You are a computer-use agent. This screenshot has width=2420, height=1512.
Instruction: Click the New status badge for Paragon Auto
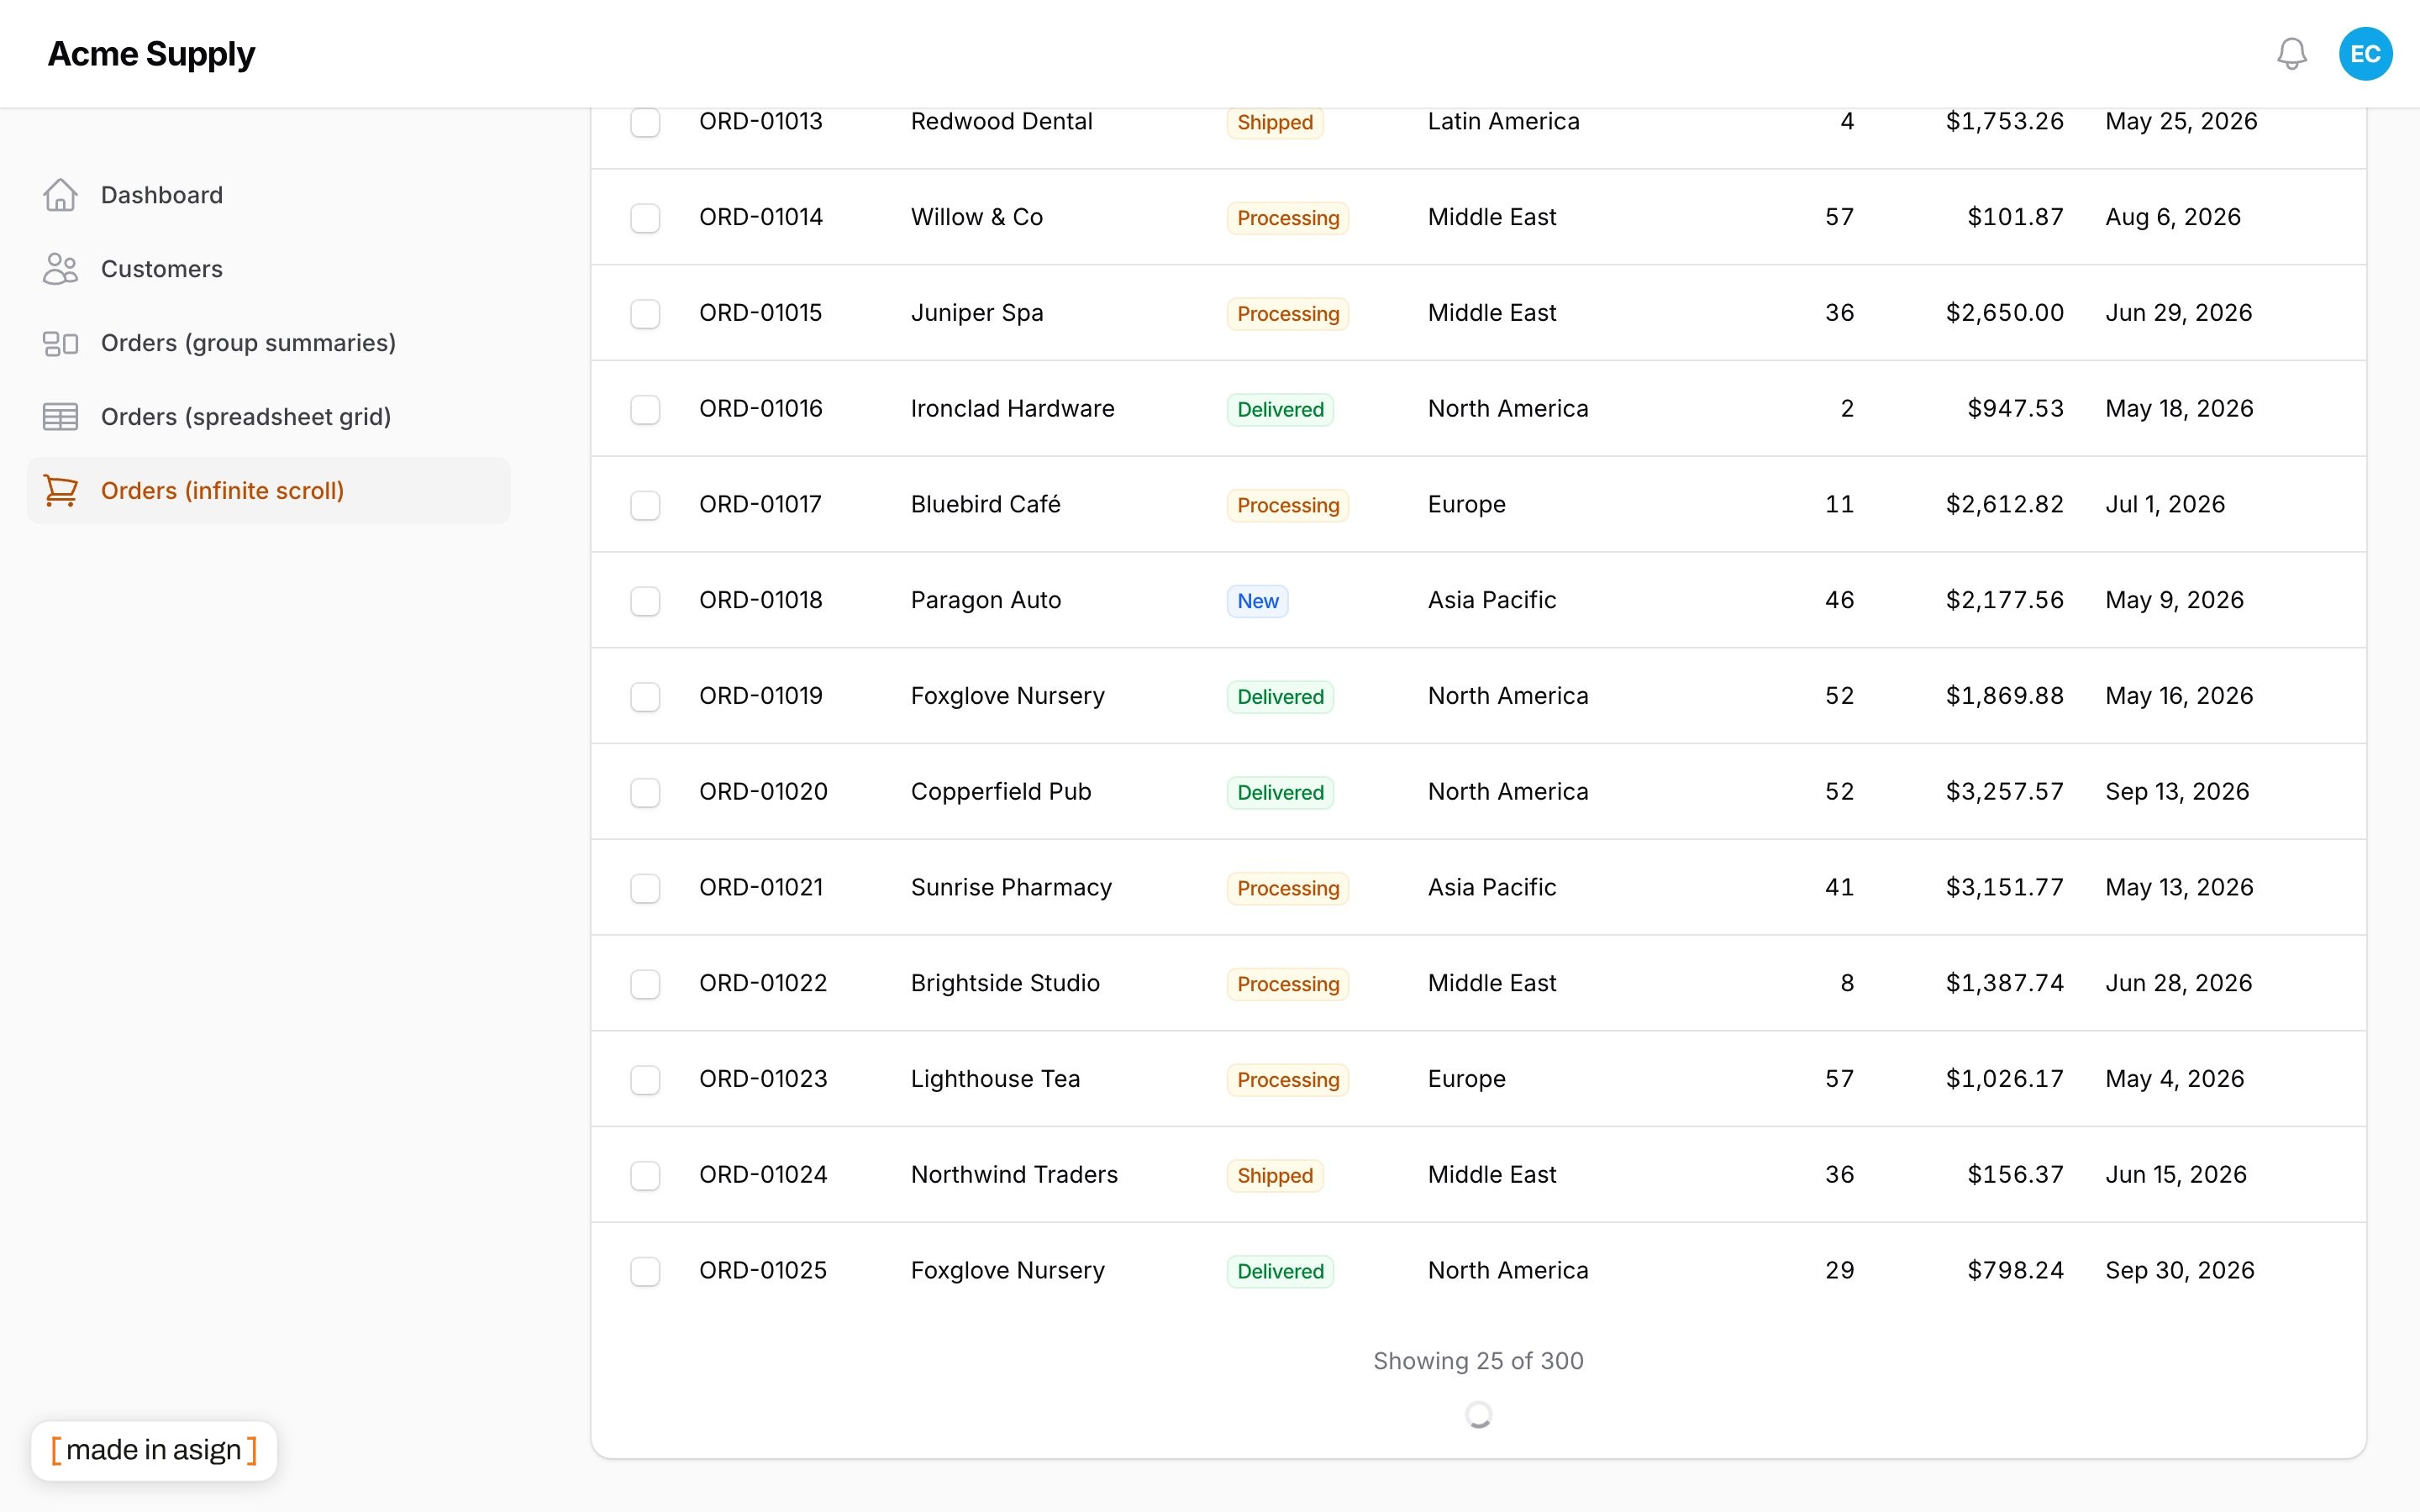coord(1257,601)
